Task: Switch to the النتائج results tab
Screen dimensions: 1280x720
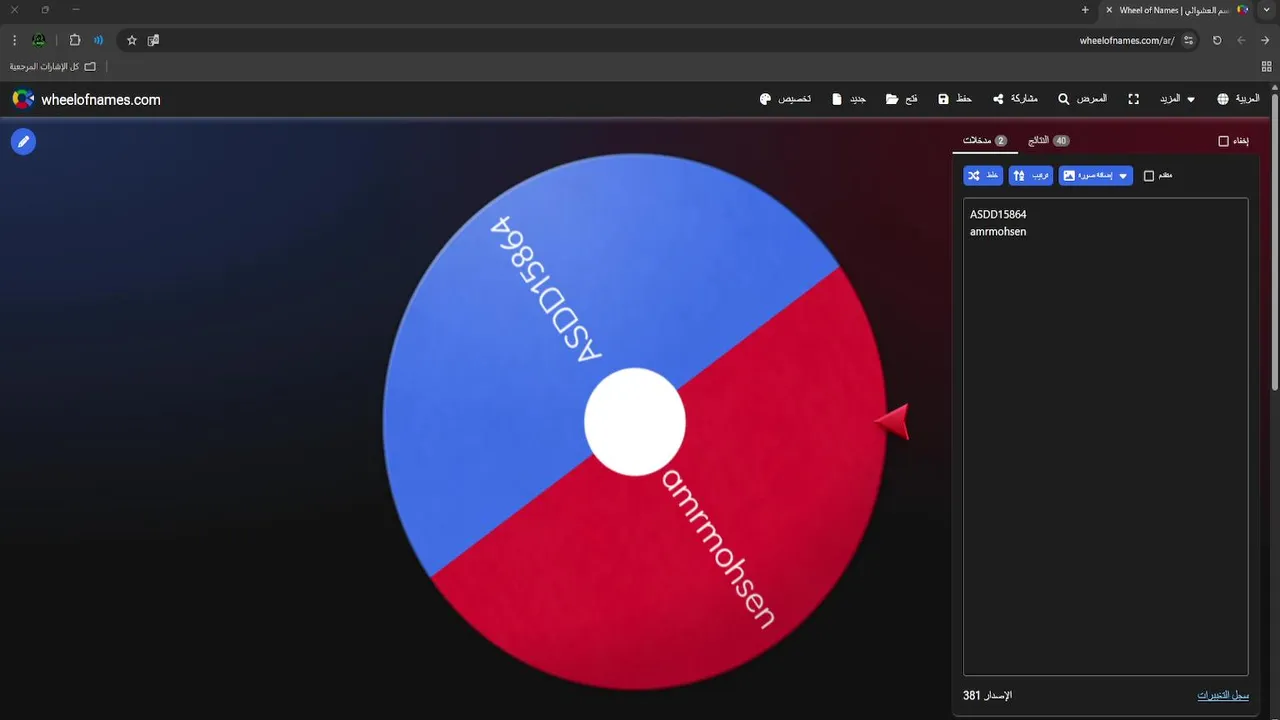Action: click(1049, 141)
